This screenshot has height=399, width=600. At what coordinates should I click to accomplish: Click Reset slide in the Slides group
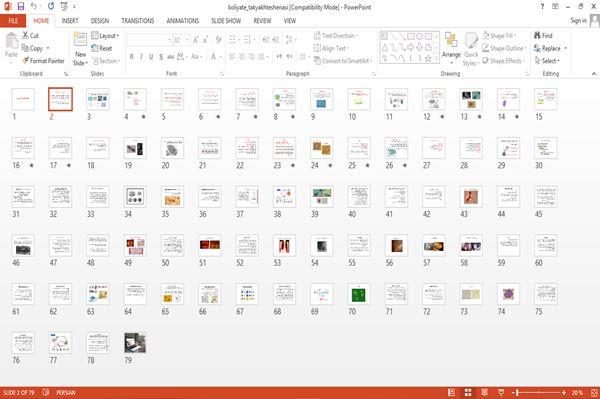pyautogui.click(x=102, y=48)
